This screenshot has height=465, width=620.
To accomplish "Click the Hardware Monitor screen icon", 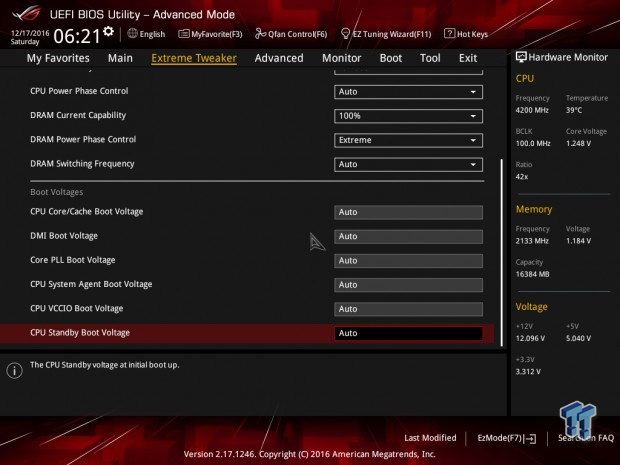I will pos(521,57).
